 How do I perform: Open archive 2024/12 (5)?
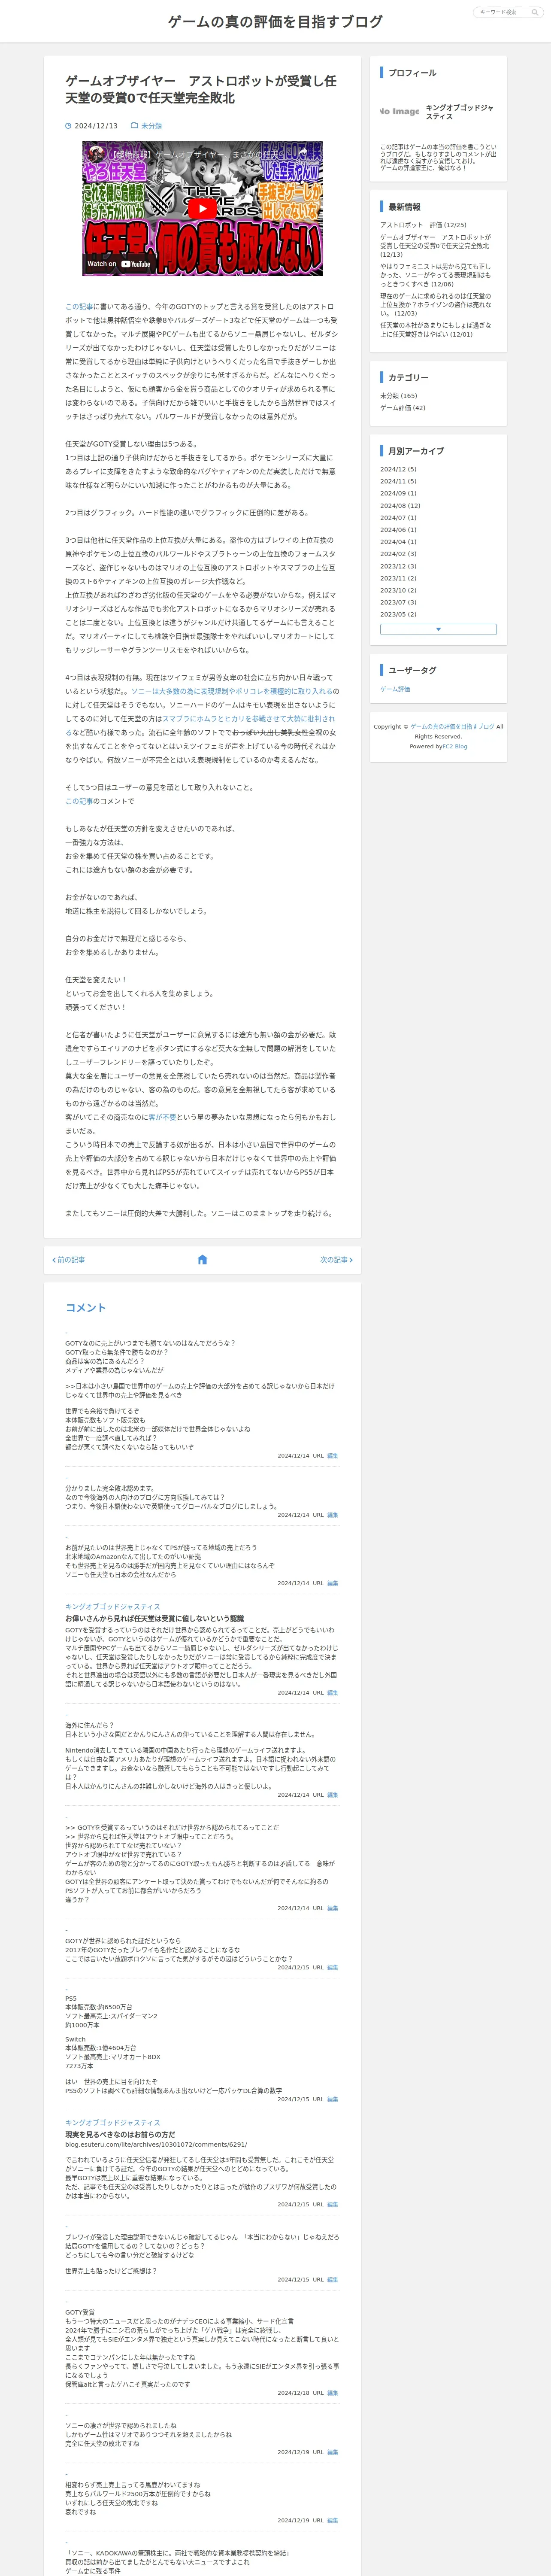(398, 469)
